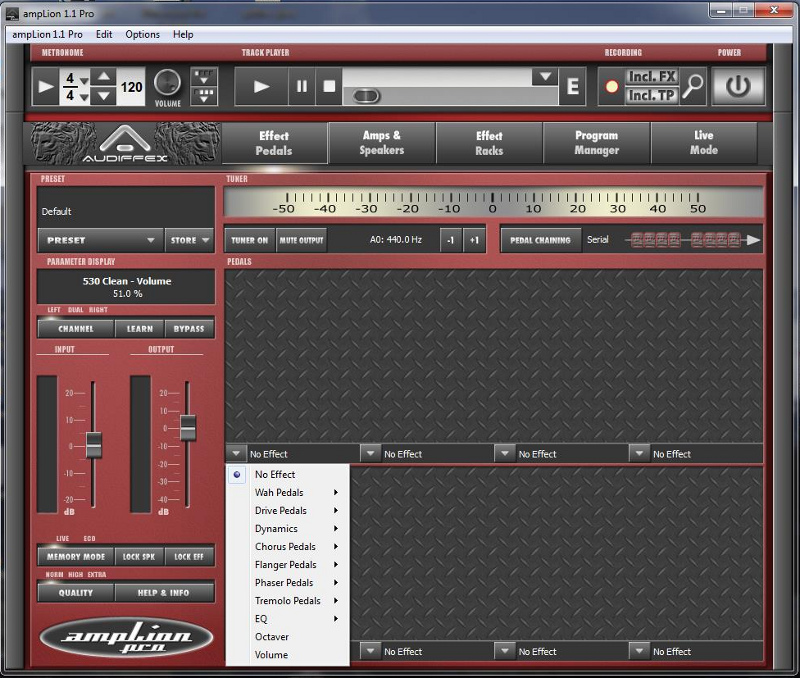800x678 pixels.
Task: Switch to Effect Pedals tab
Action: coord(274,143)
